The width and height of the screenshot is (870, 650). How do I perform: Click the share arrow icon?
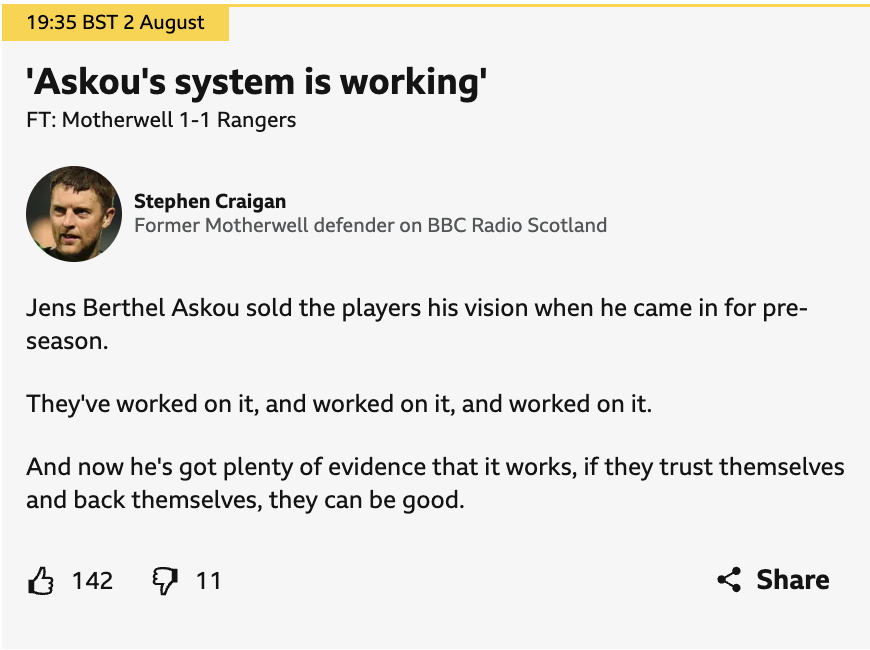tap(729, 579)
